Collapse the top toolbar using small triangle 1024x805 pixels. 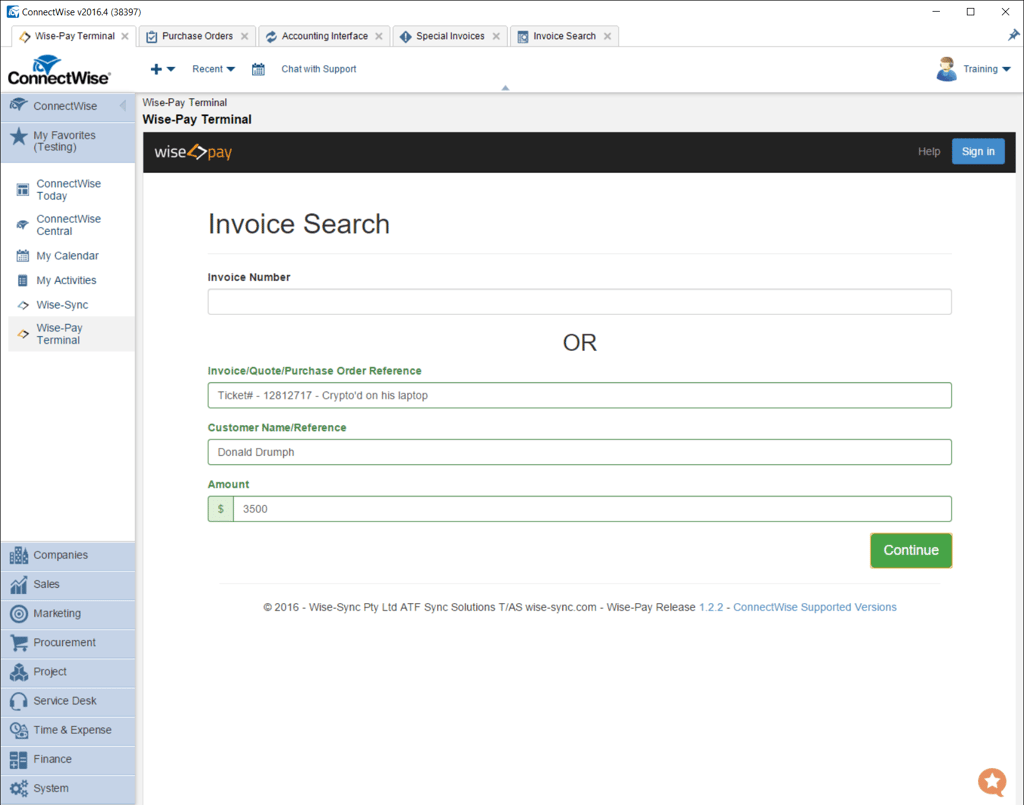[x=505, y=87]
